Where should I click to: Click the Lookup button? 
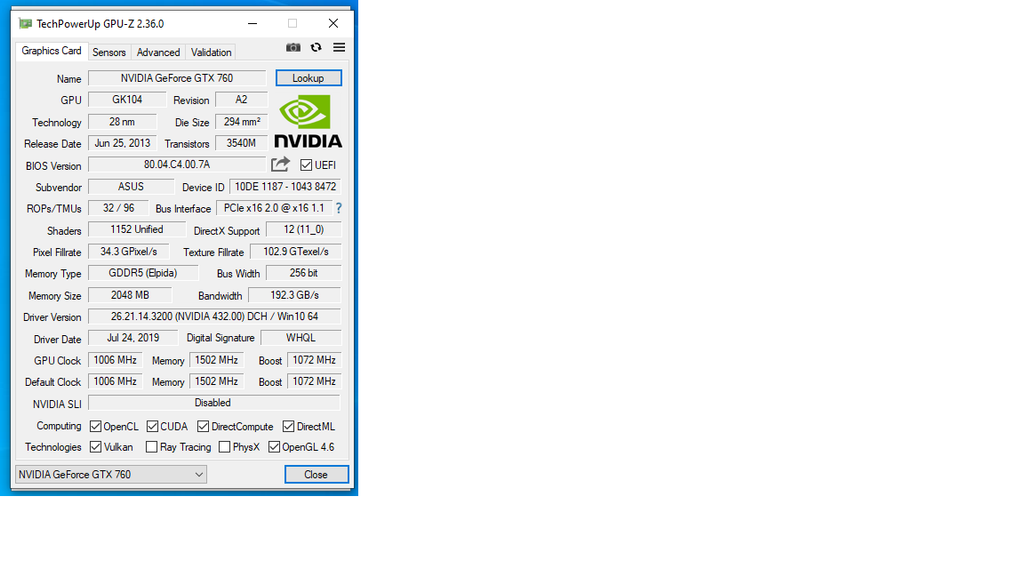pyautogui.click(x=308, y=78)
